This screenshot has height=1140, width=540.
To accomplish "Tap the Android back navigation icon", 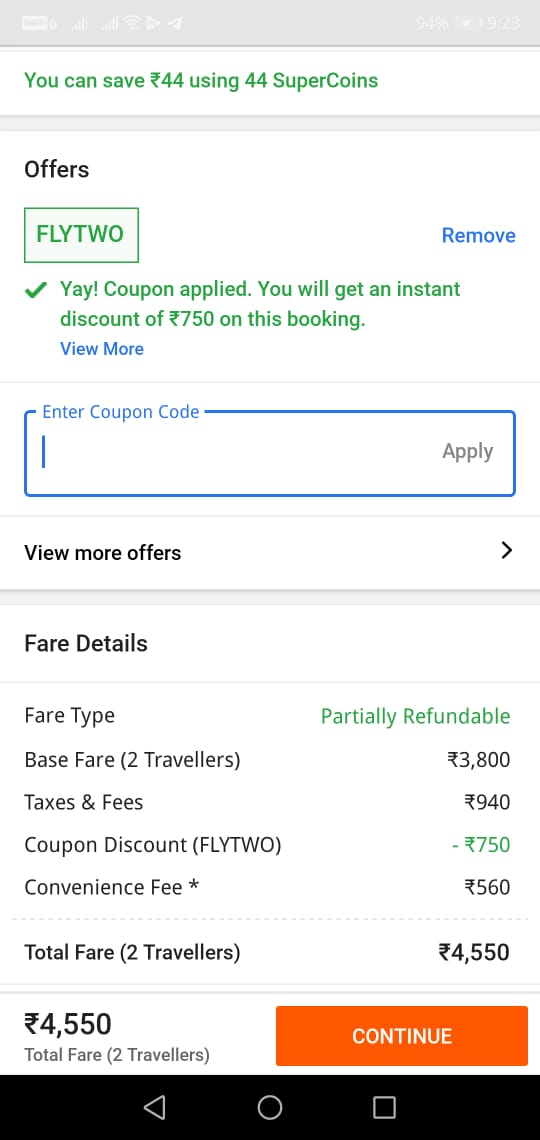I will pyautogui.click(x=155, y=1107).
